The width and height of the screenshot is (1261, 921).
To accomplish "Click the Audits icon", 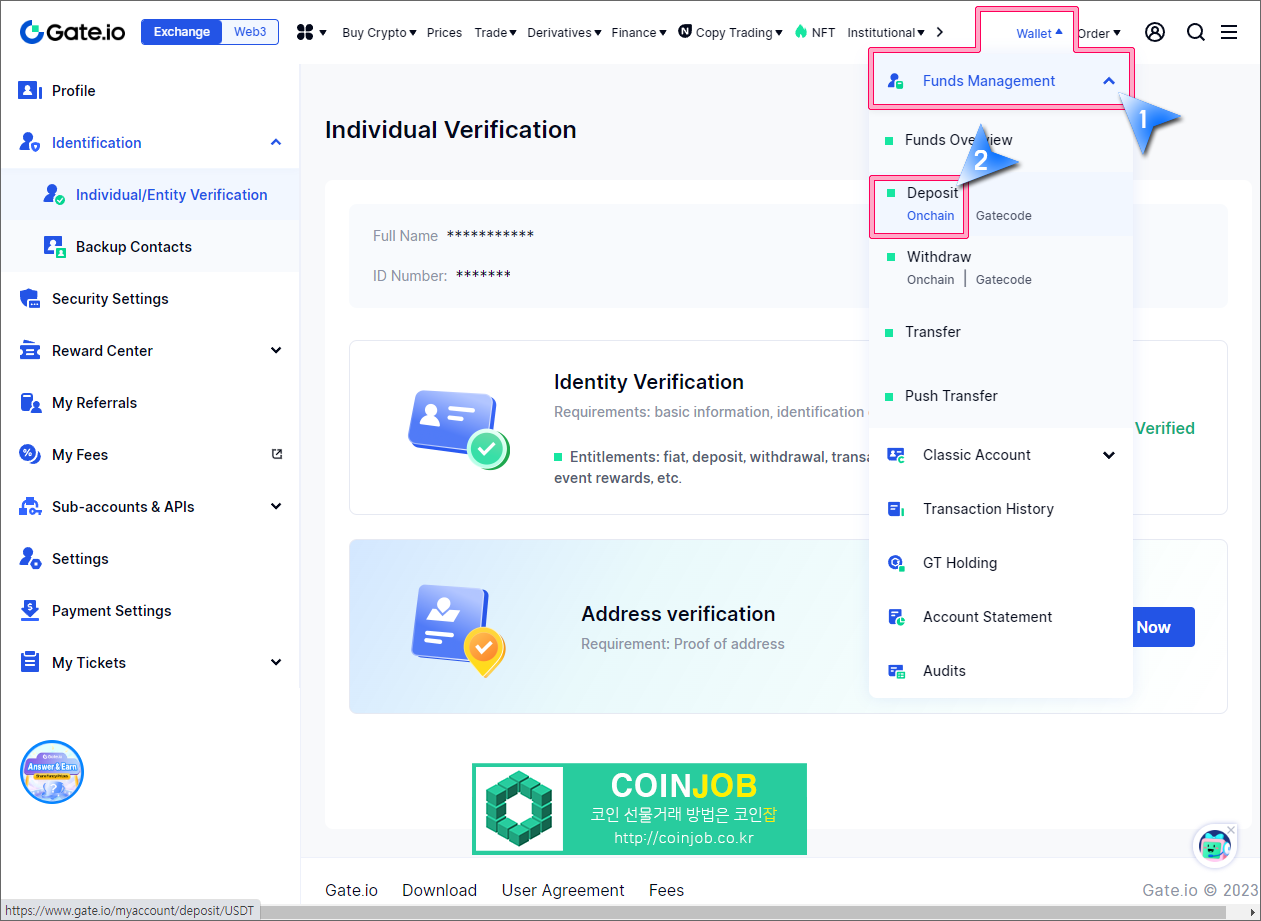I will point(896,671).
